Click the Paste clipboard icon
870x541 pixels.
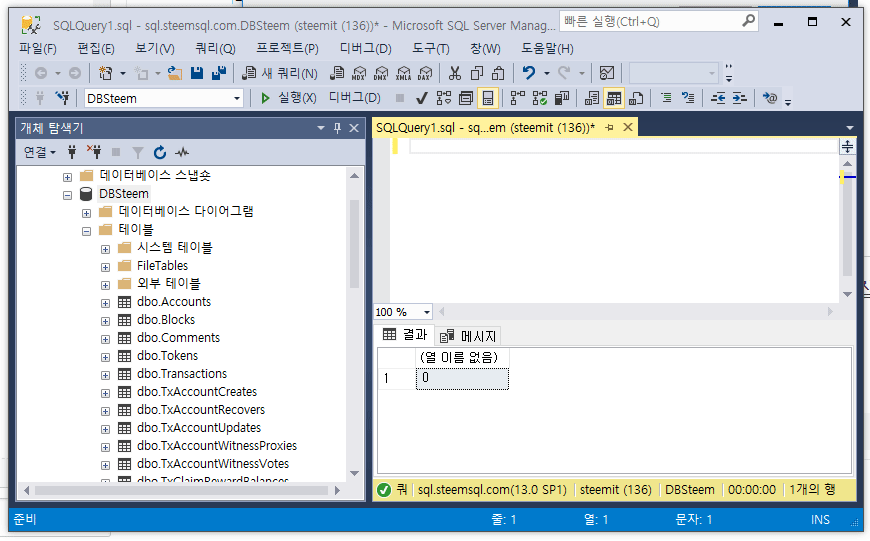click(498, 73)
